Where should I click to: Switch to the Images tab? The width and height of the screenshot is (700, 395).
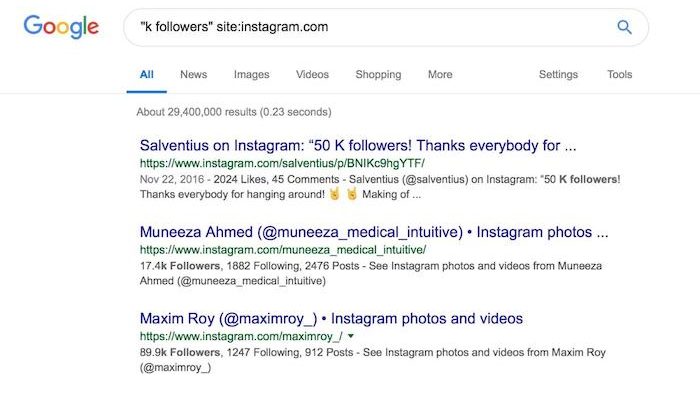(x=251, y=75)
